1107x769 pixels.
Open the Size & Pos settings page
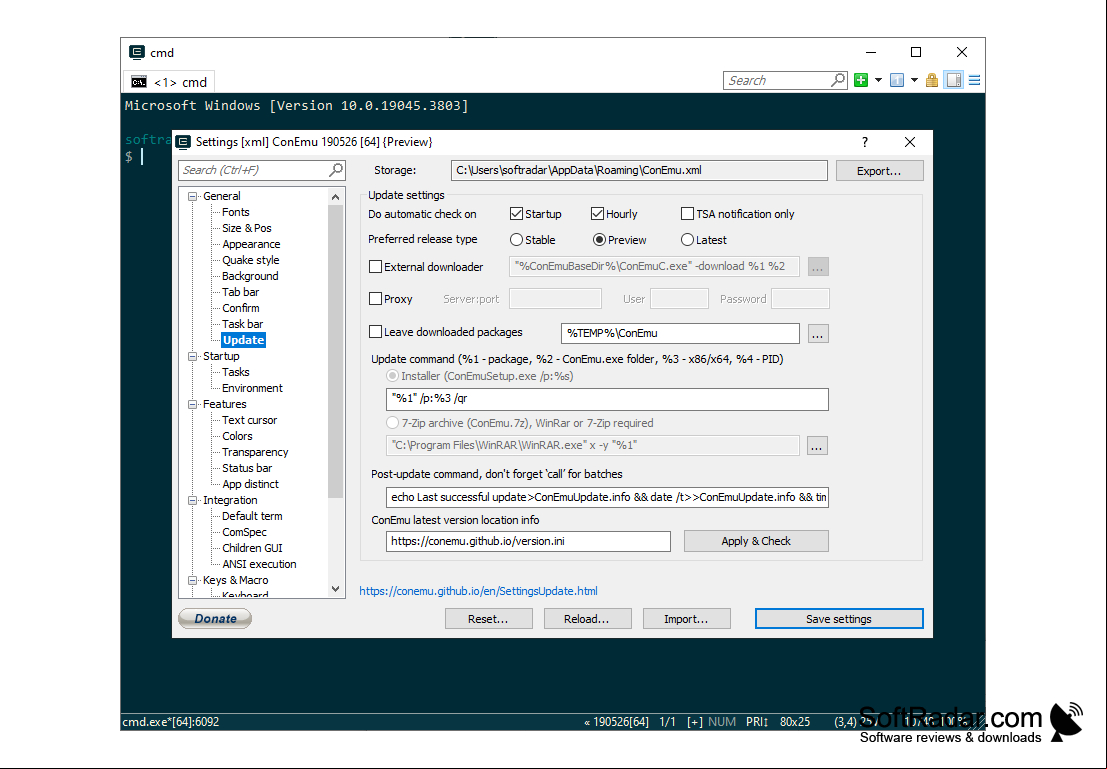pos(246,228)
